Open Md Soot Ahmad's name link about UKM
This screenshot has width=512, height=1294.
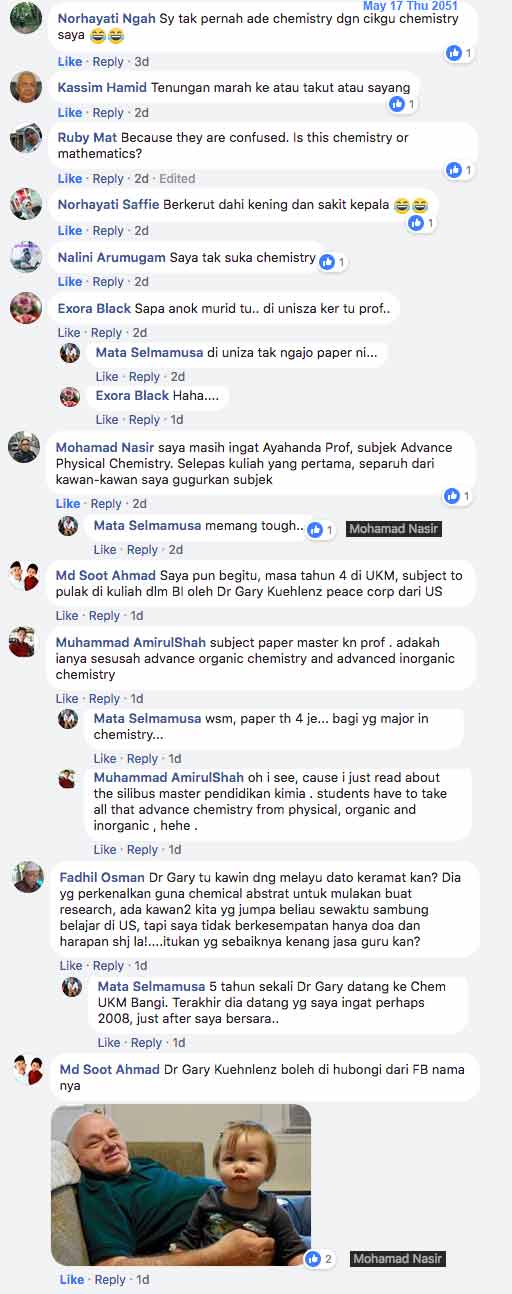[x=105, y=575]
